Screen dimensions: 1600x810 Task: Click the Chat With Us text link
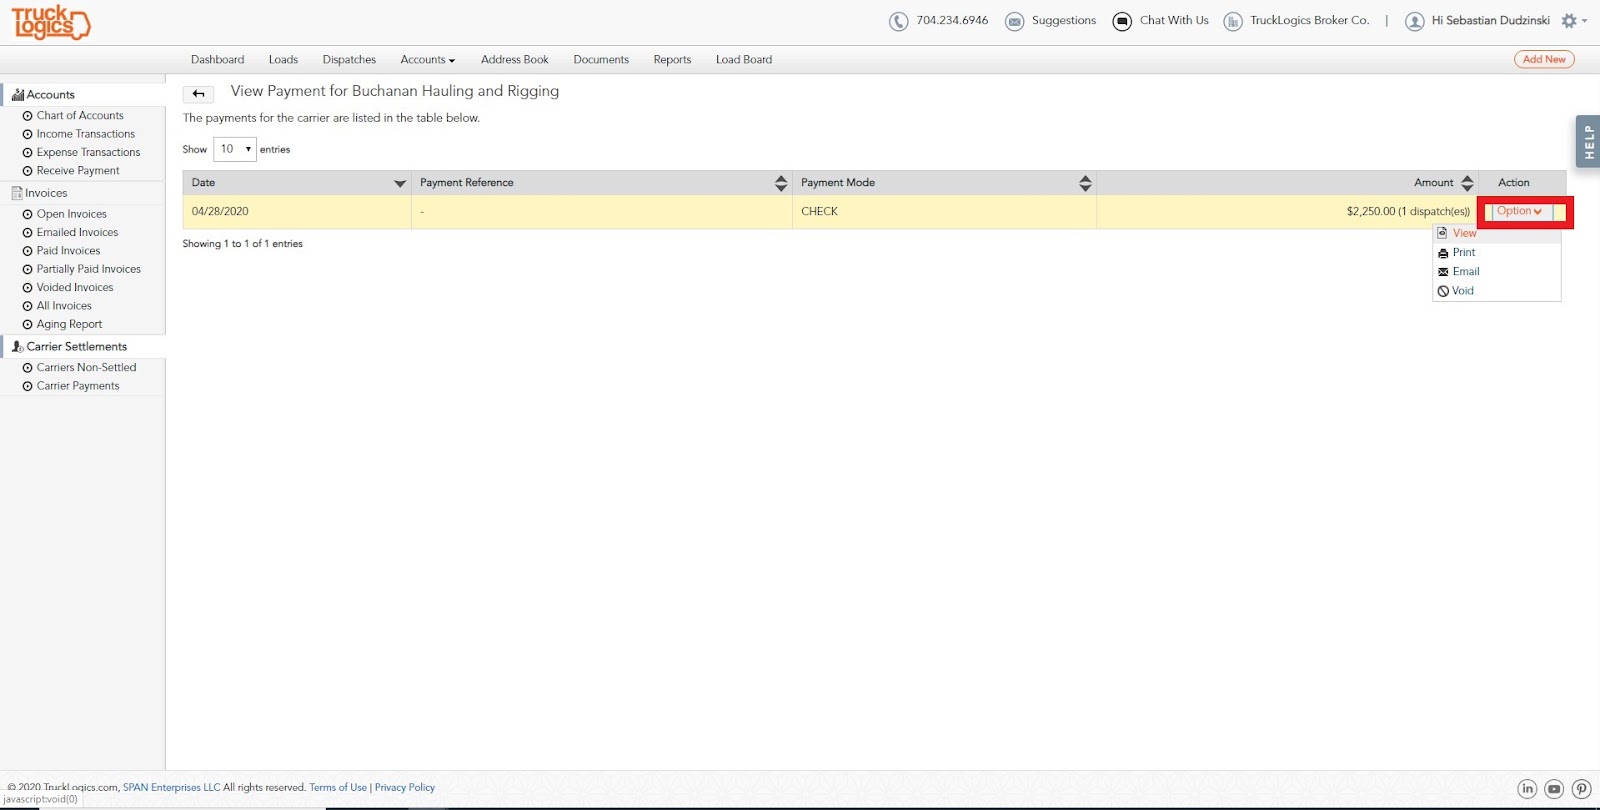point(1174,21)
